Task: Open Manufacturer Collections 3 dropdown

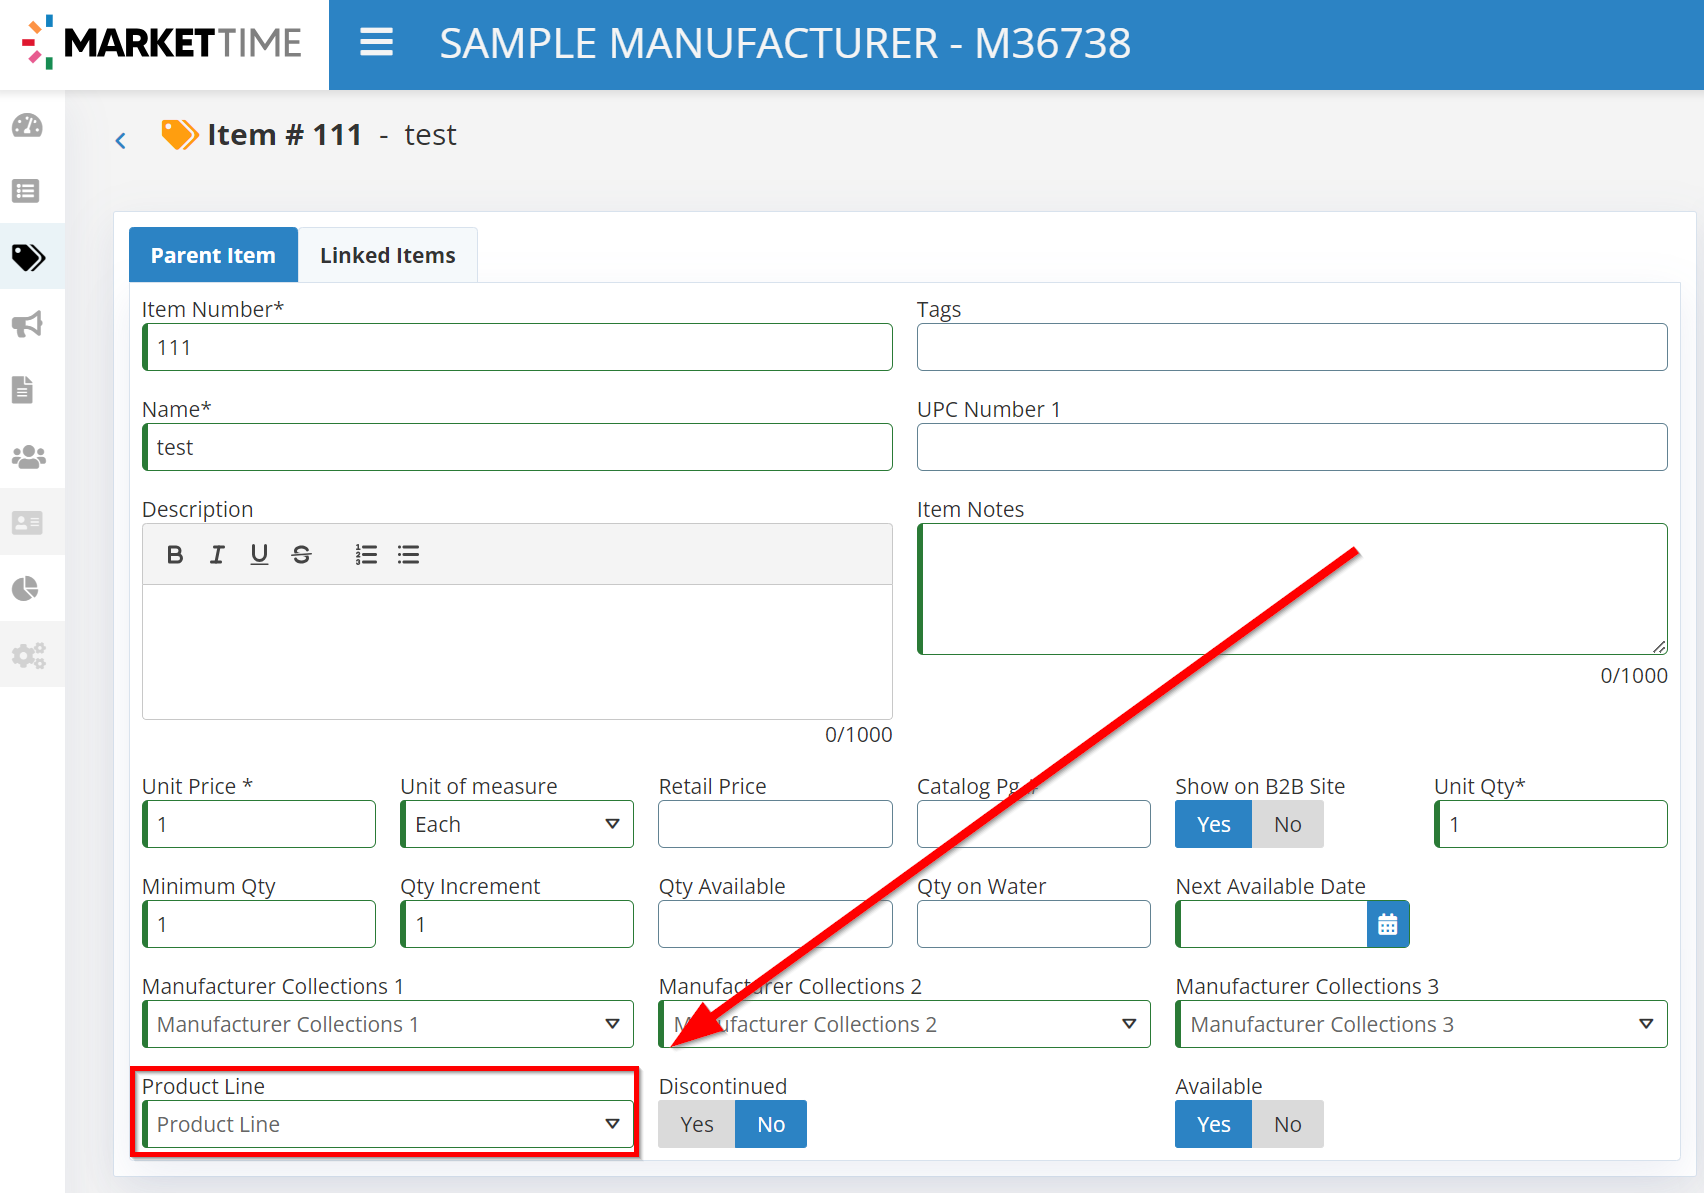Action: (1421, 1025)
